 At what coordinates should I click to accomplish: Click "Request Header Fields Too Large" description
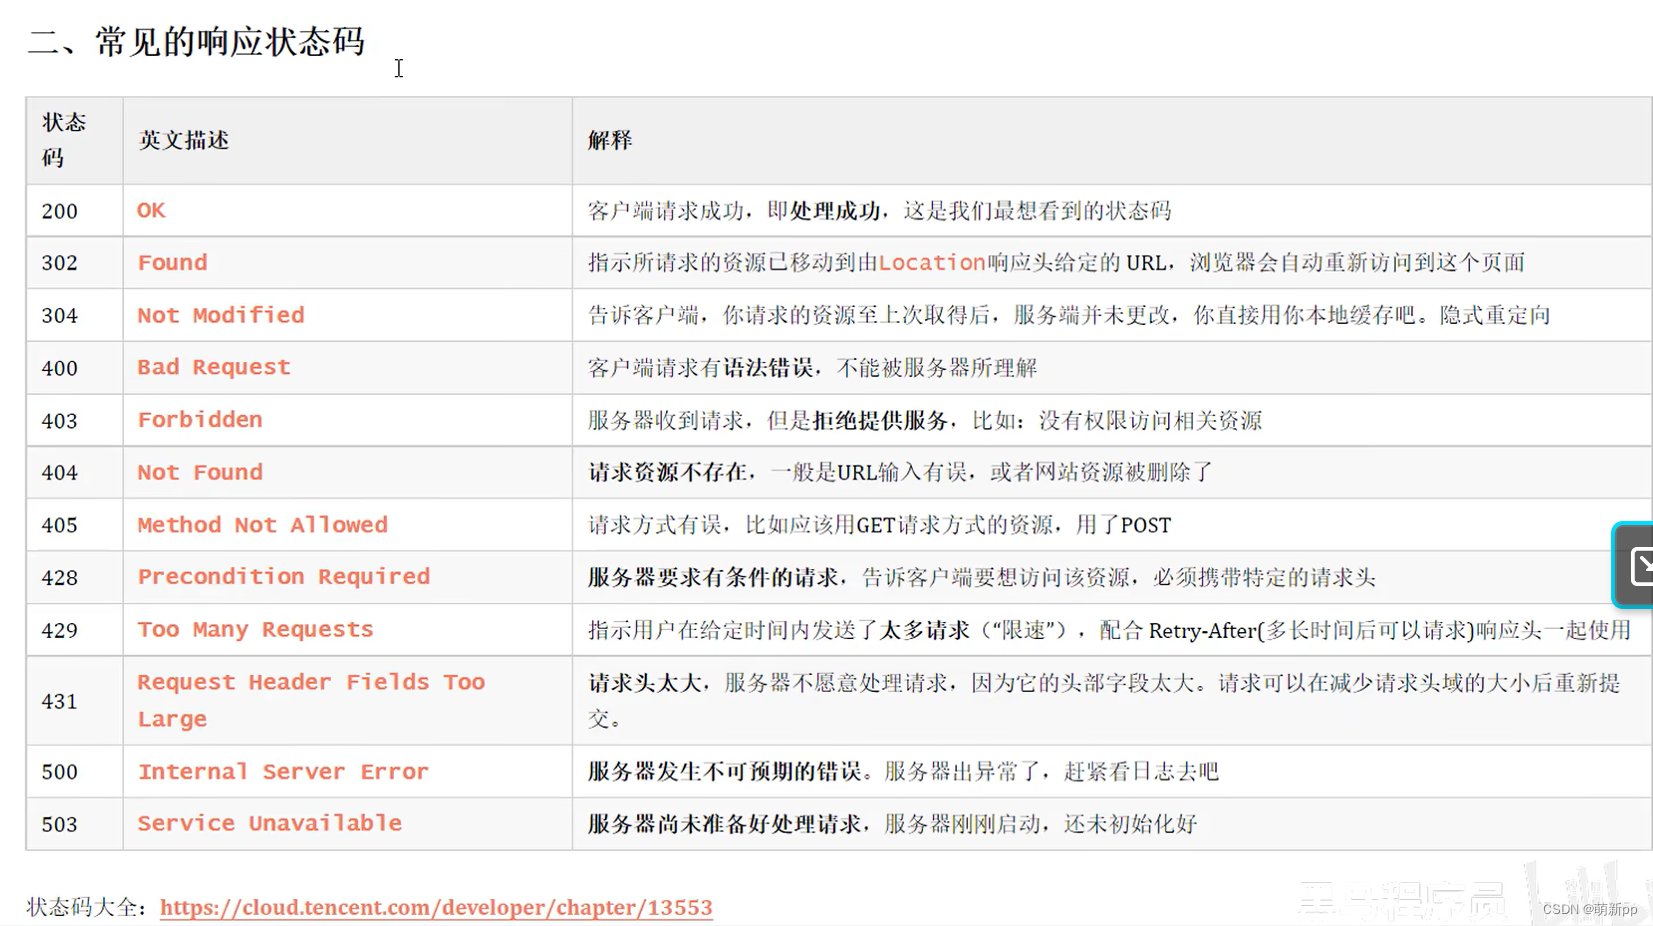(x=311, y=700)
